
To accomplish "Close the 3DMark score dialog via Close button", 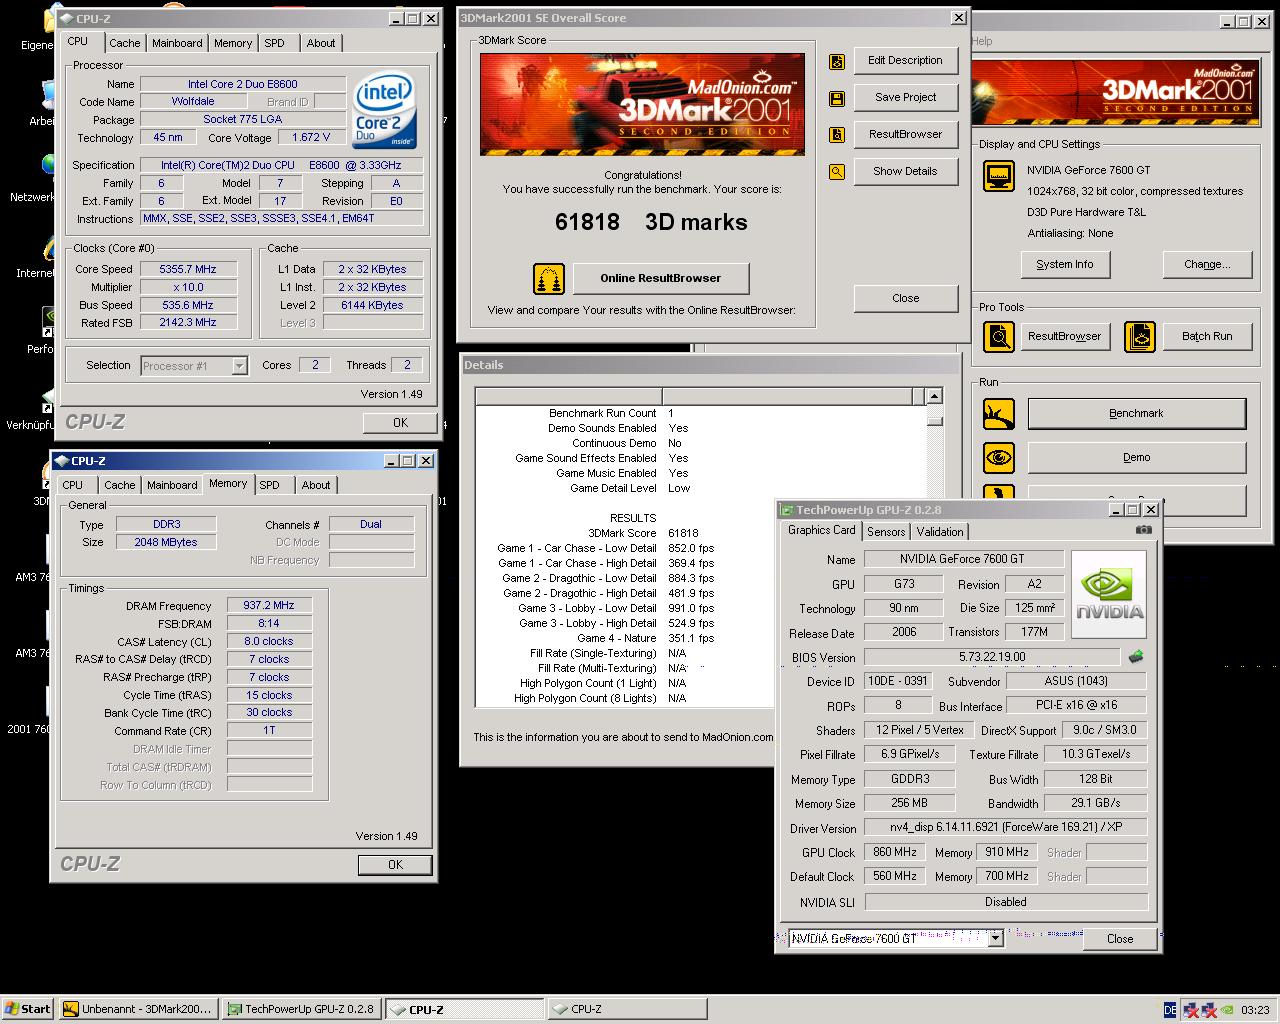I will pyautogui.click(x=905, y=298).
